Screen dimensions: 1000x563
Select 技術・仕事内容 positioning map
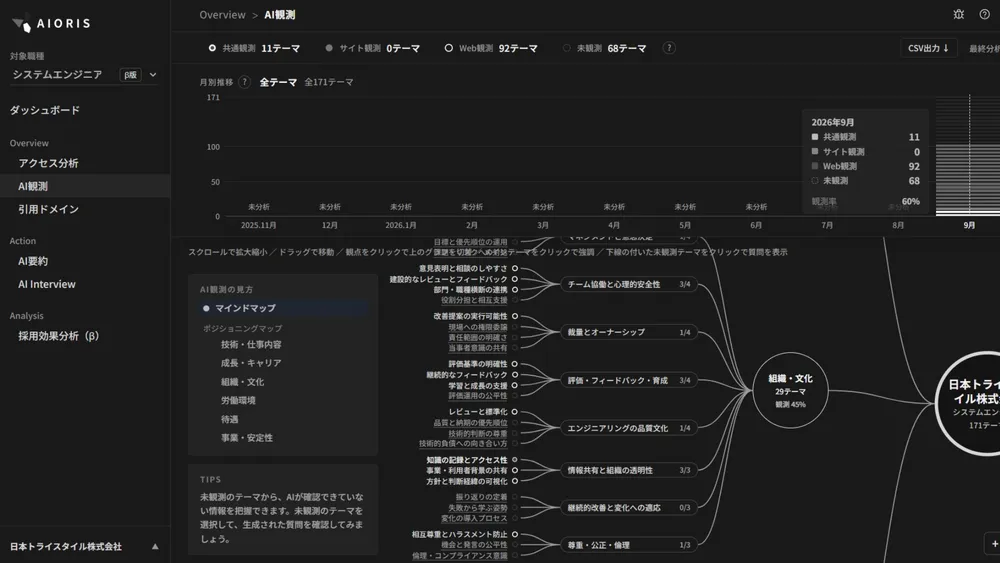251,344
